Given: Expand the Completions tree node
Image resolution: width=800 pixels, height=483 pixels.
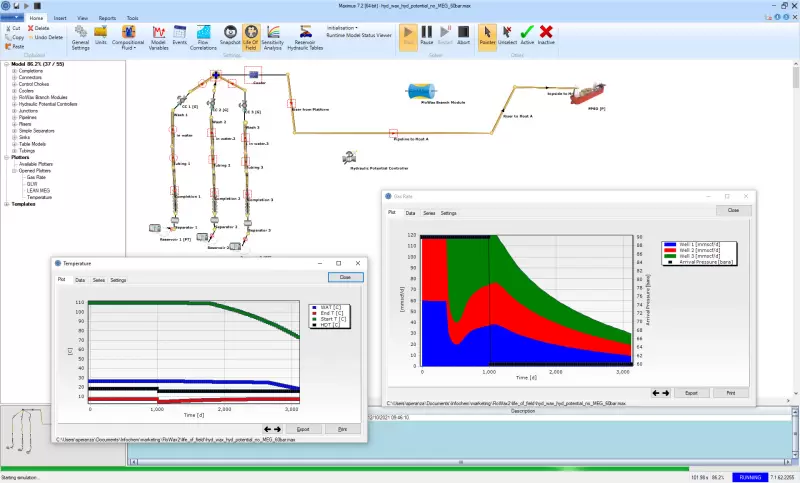Looking at the screenshot, I should 15,71.
